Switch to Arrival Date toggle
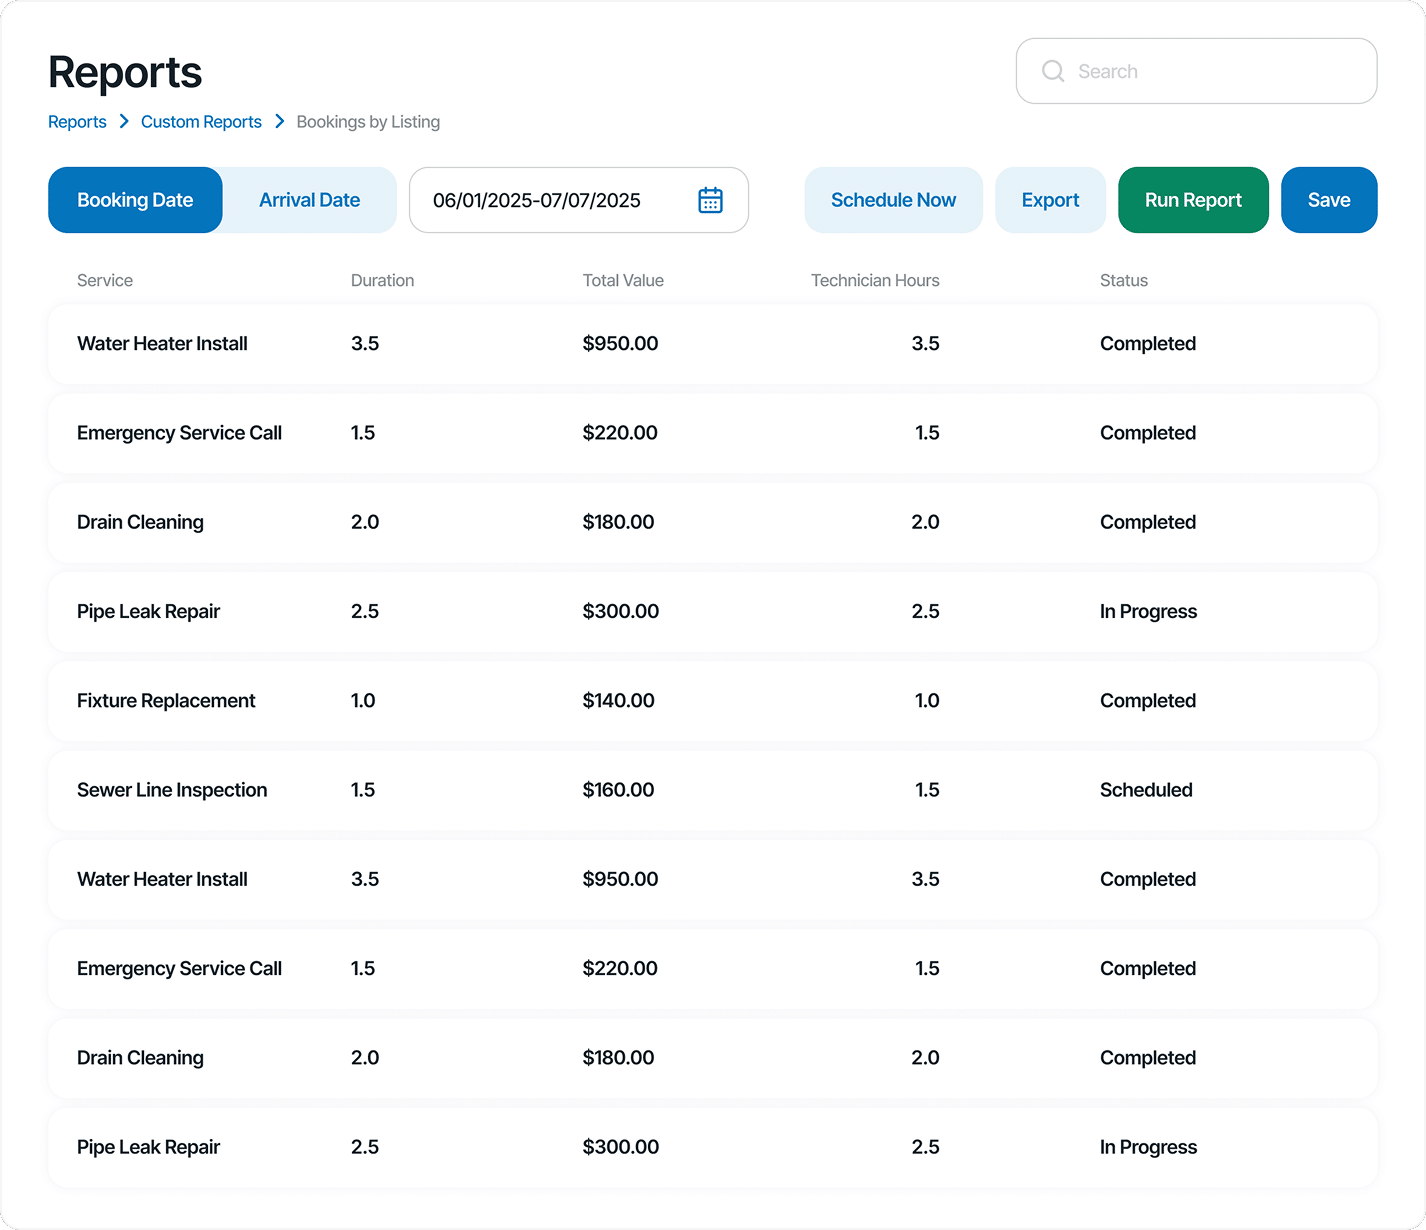Image resolution: width=1426 pixels, height=1230 pixels. [309, 200]
